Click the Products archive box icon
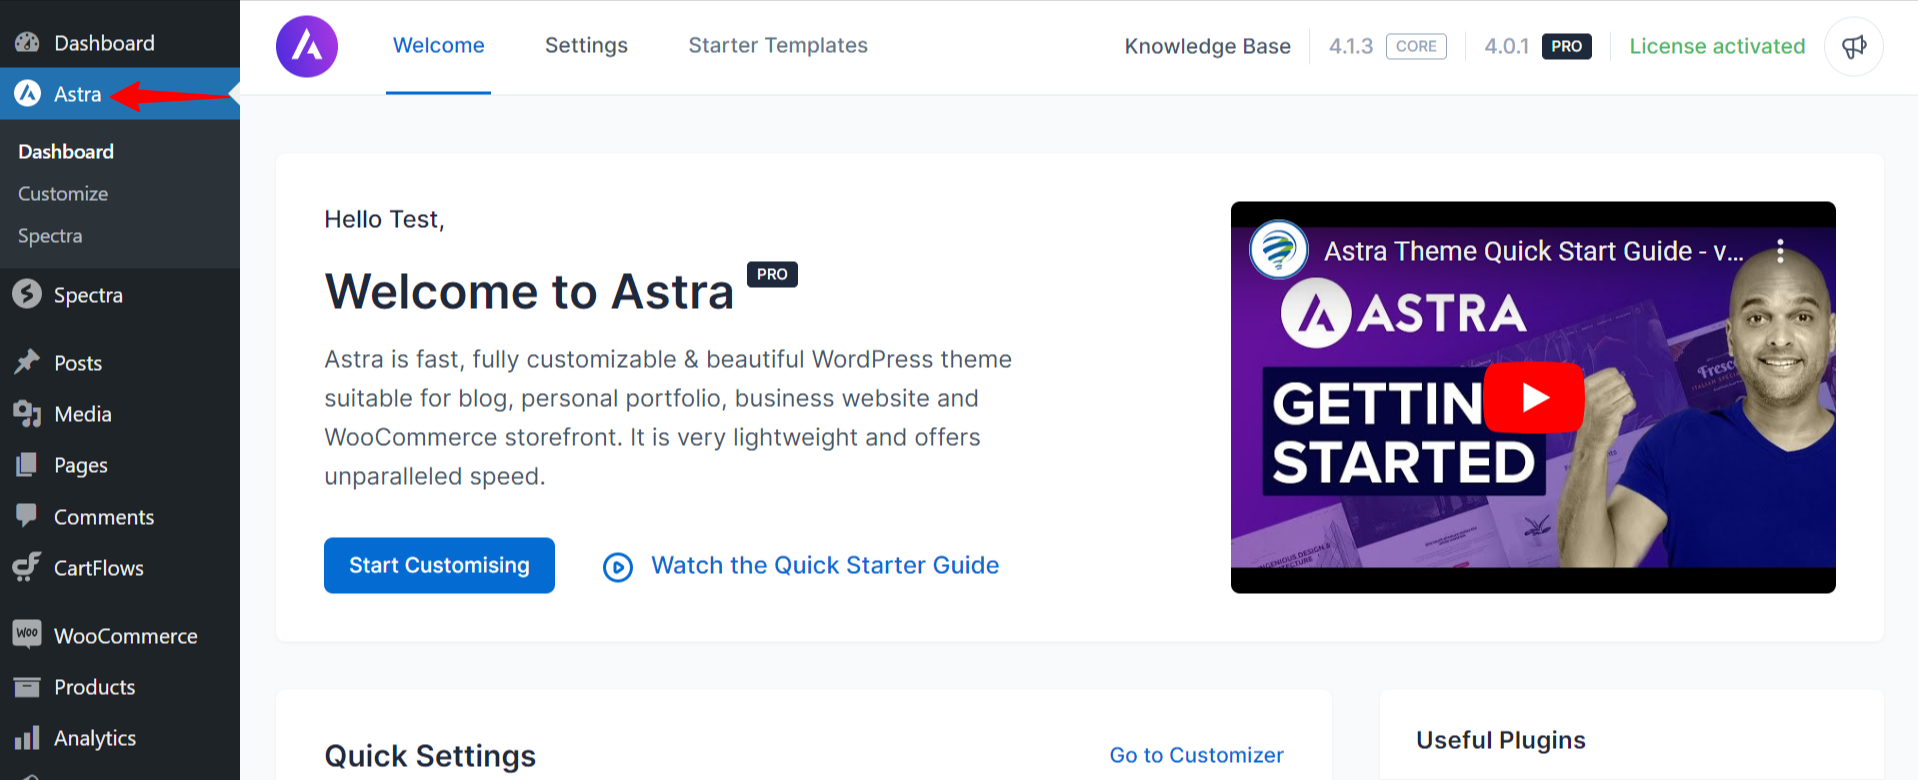 [27, 687]
